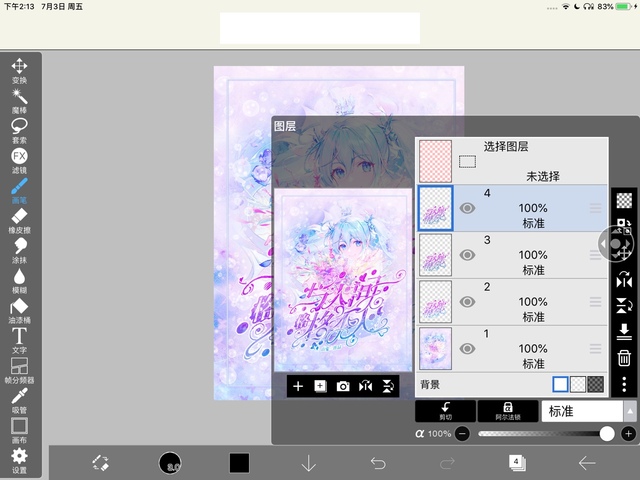Viewport: 640px width, 480px height.
Task: Select the Text (文字) tool
Action: click(19, 338)
